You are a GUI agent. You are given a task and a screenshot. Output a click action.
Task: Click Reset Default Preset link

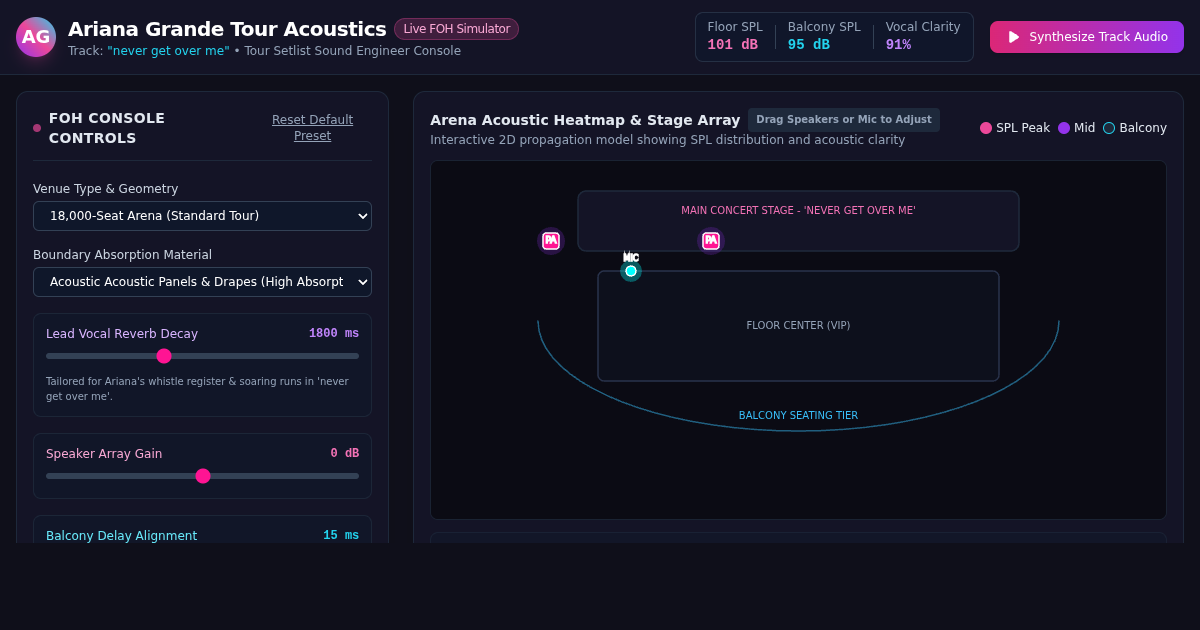tap(312, 128)
